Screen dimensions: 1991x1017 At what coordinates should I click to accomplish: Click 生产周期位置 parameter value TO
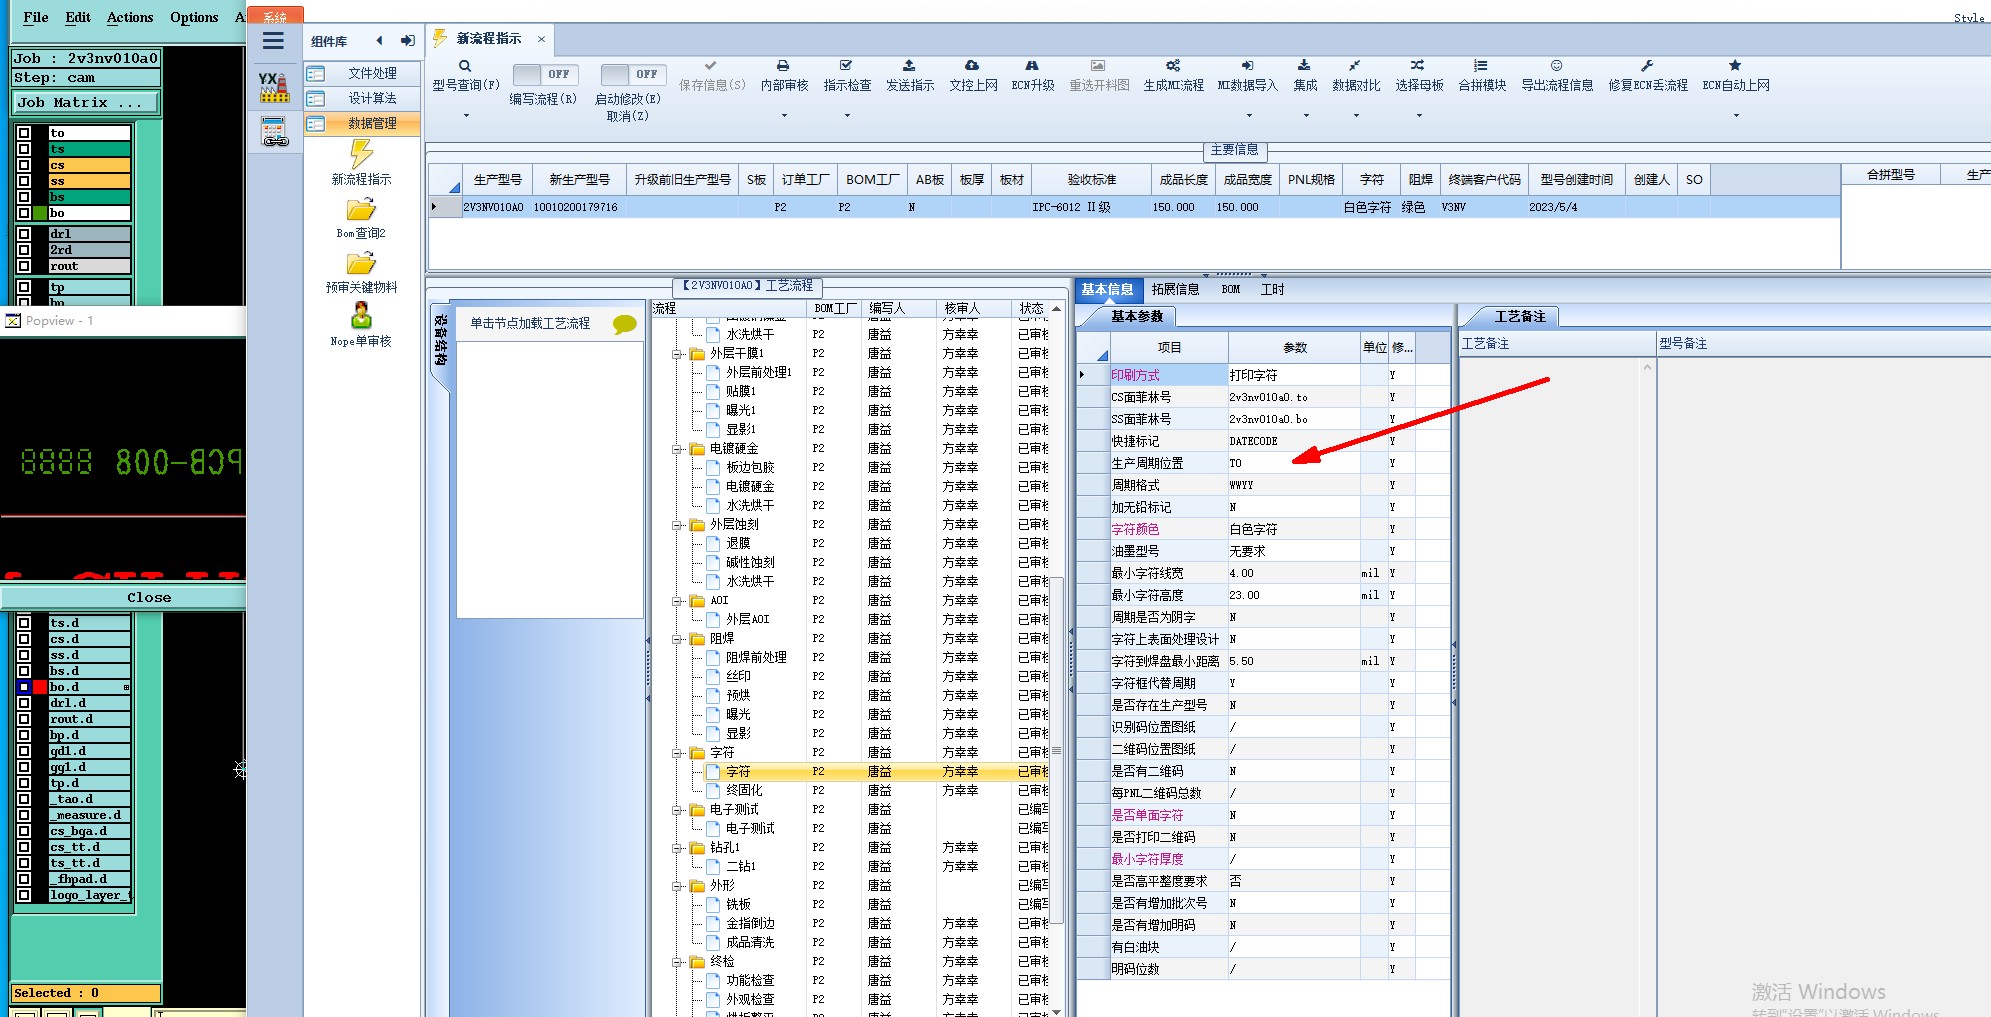(x=1293, y=464)
